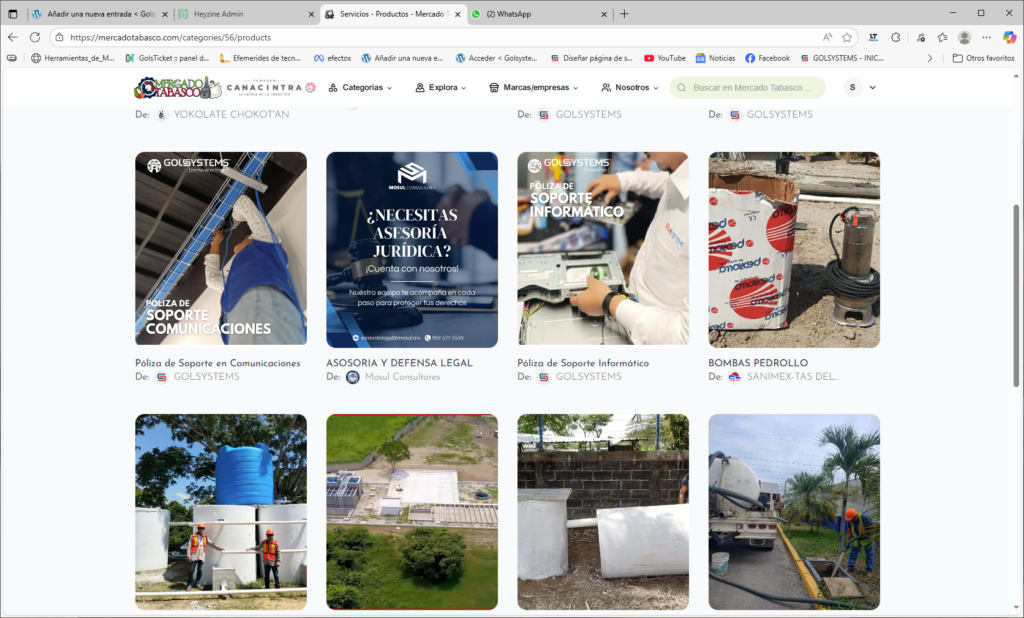Open the Copilot sidebar icon
Viewport: 1024px width, 618px height.
coord(1009,37)
